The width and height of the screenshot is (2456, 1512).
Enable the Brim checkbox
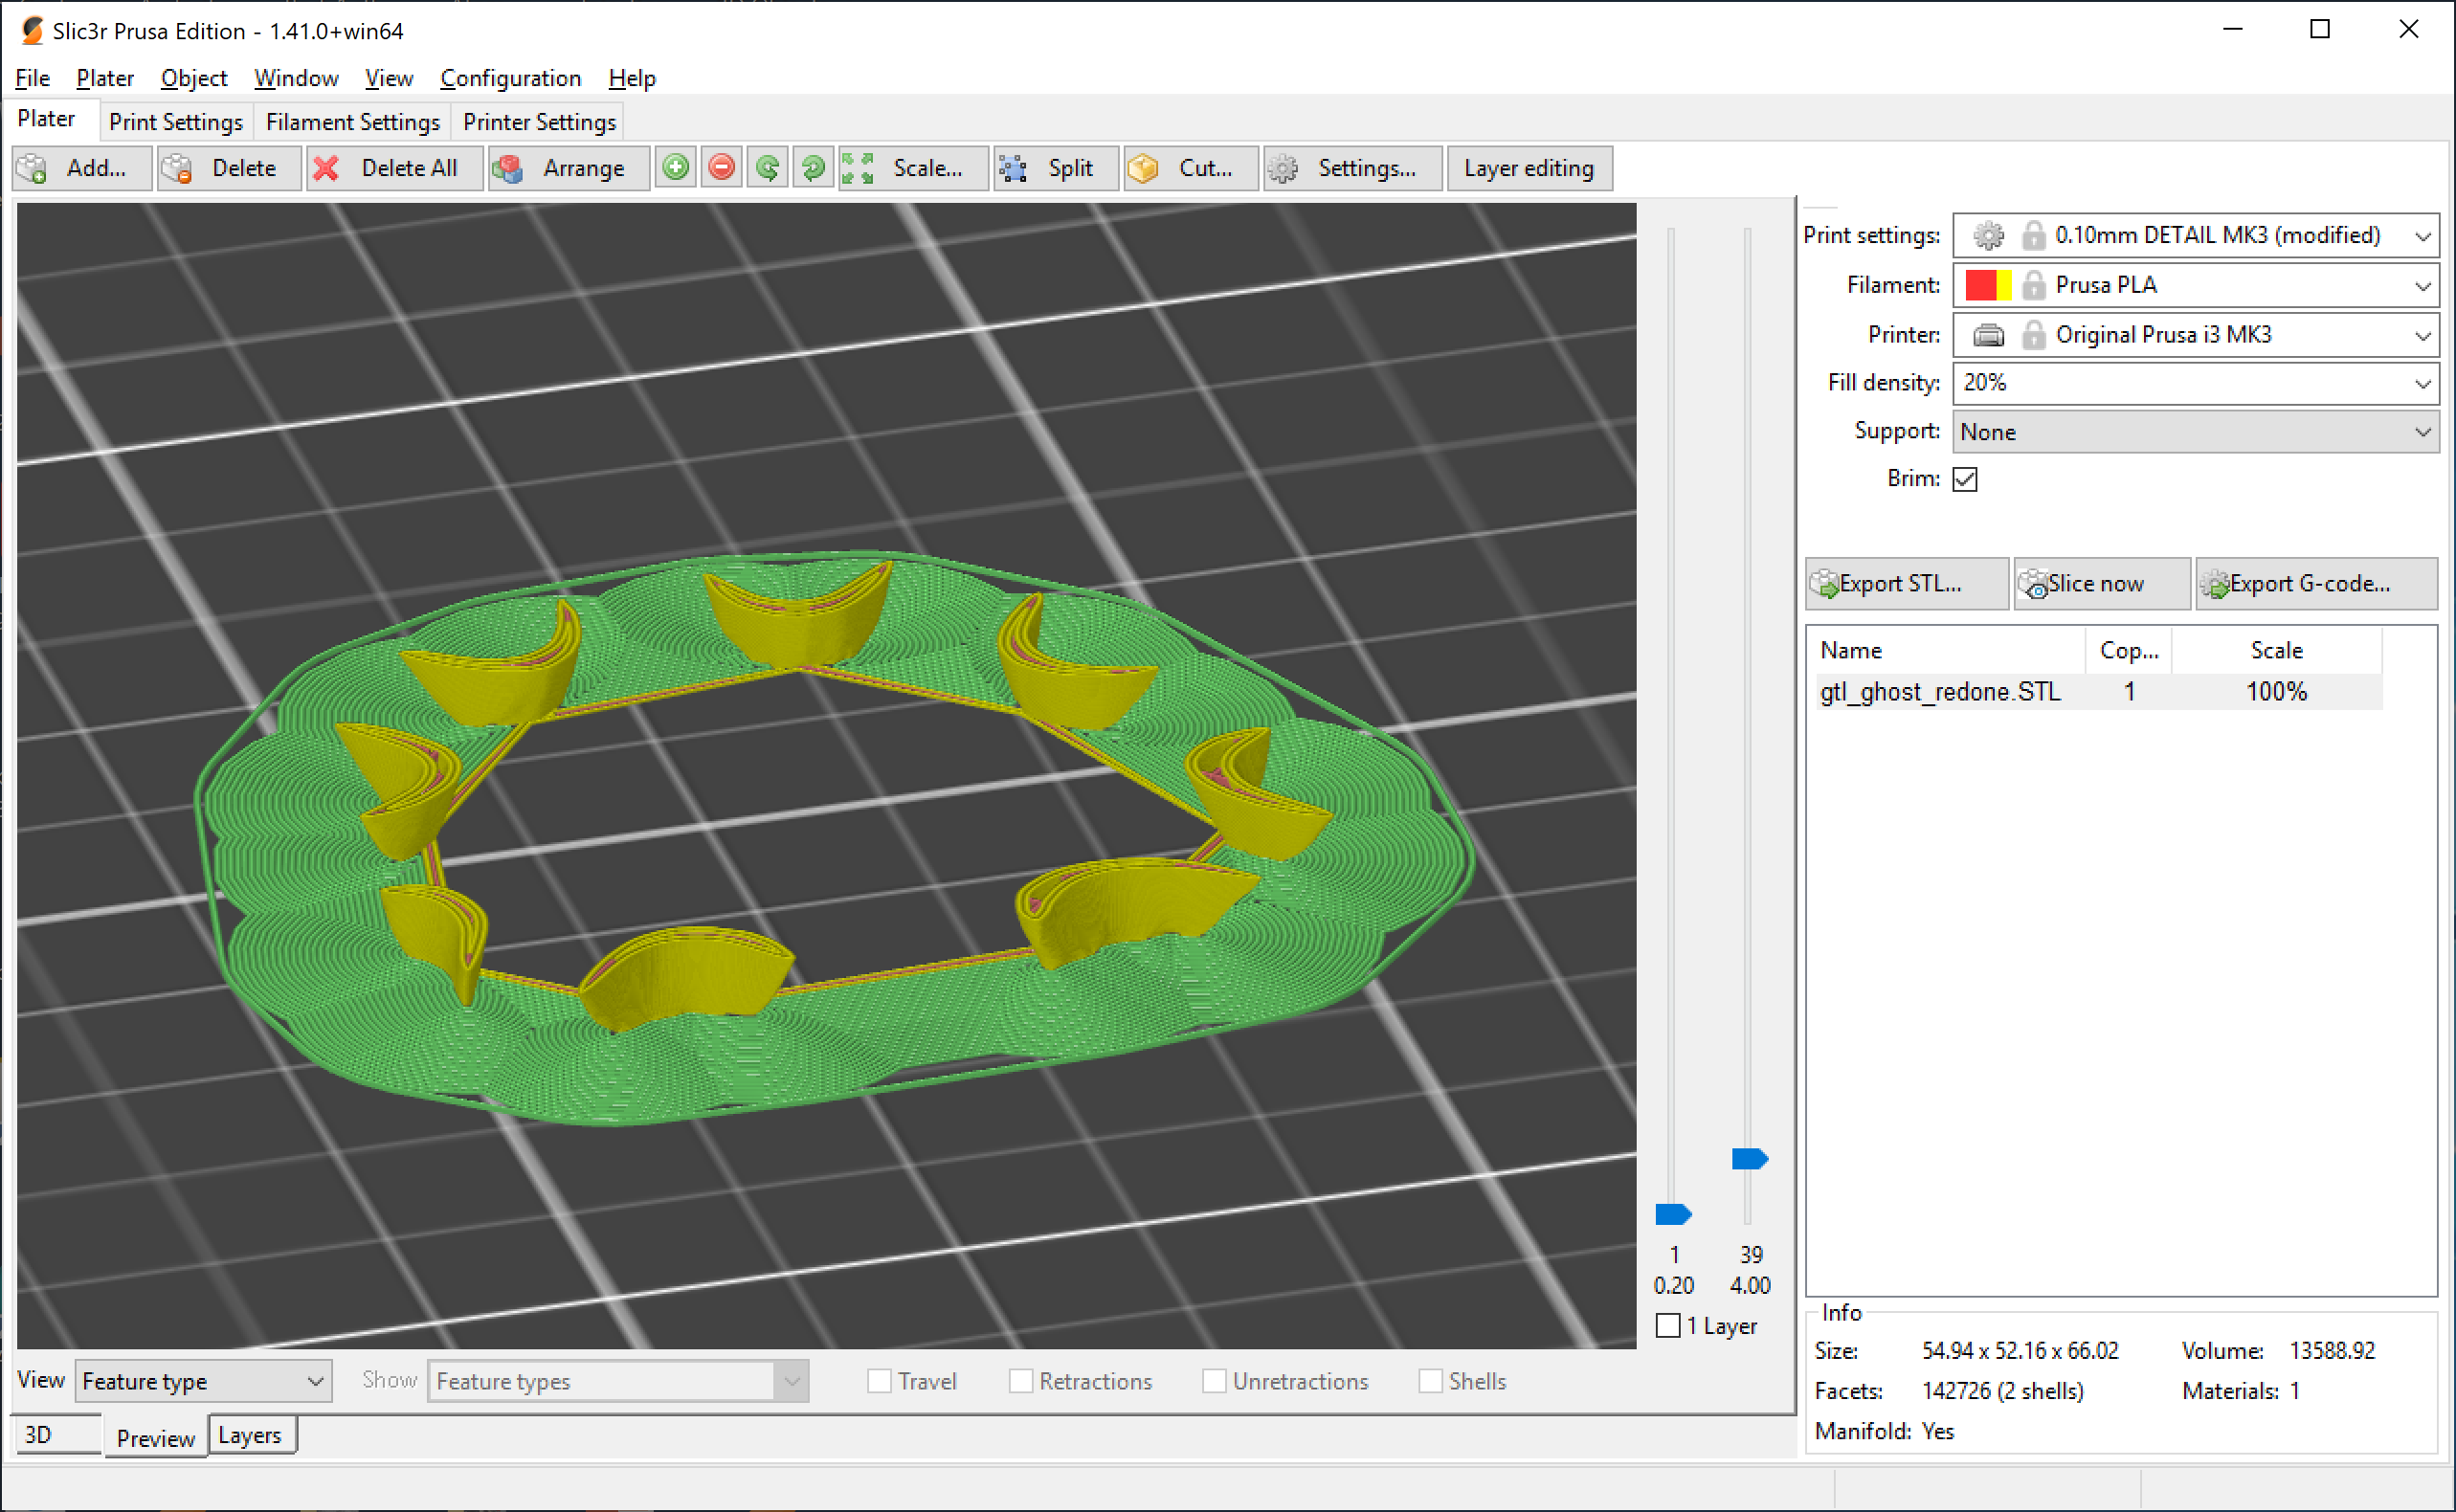point(1968,478)
